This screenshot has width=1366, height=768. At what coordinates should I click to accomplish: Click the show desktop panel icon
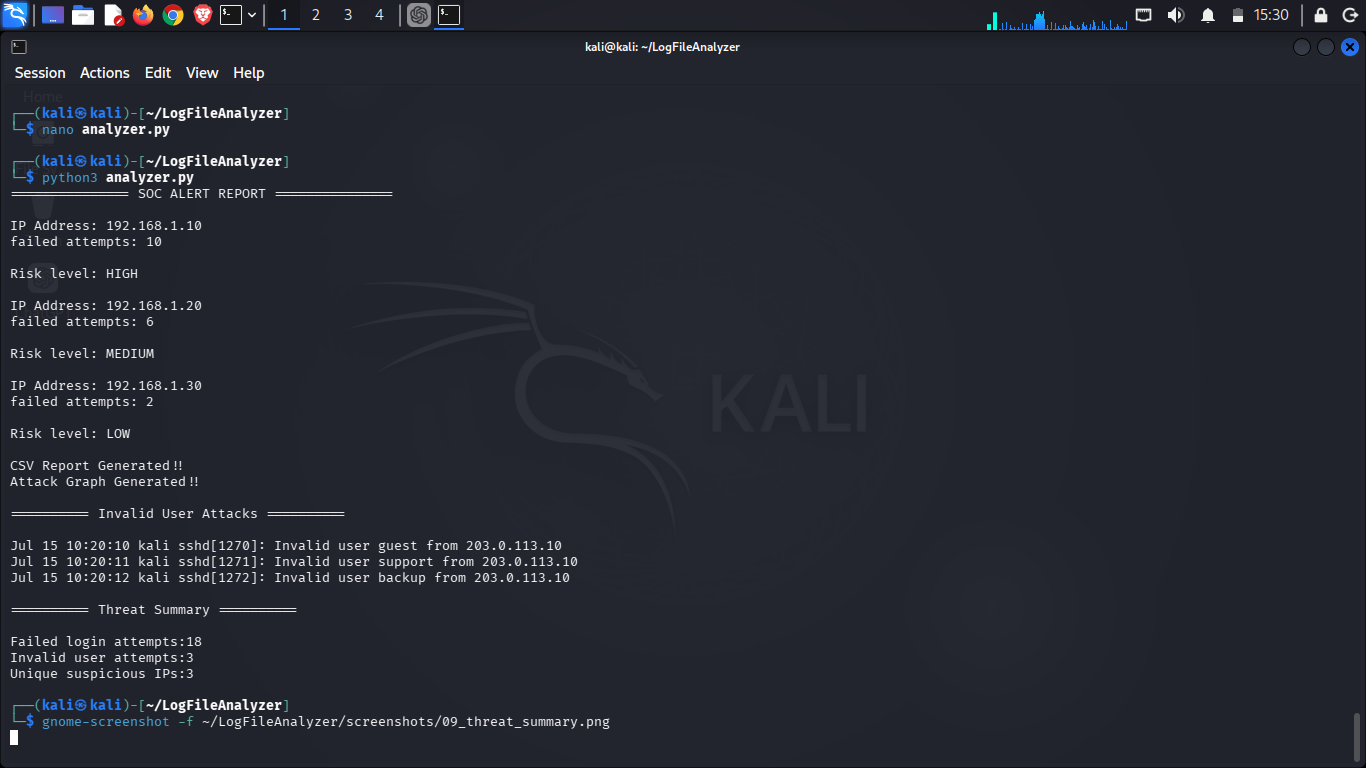pos(52,15)
